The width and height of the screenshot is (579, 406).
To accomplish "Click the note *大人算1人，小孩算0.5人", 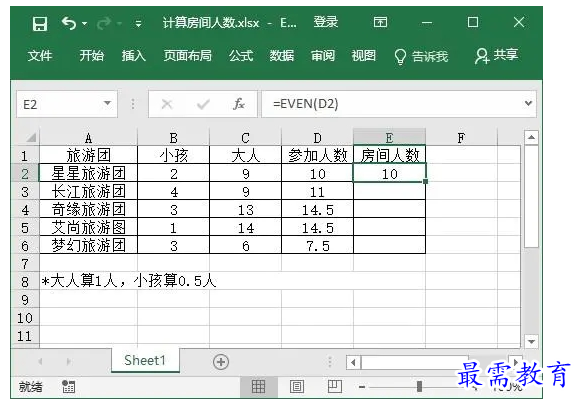I will [129, 281].
